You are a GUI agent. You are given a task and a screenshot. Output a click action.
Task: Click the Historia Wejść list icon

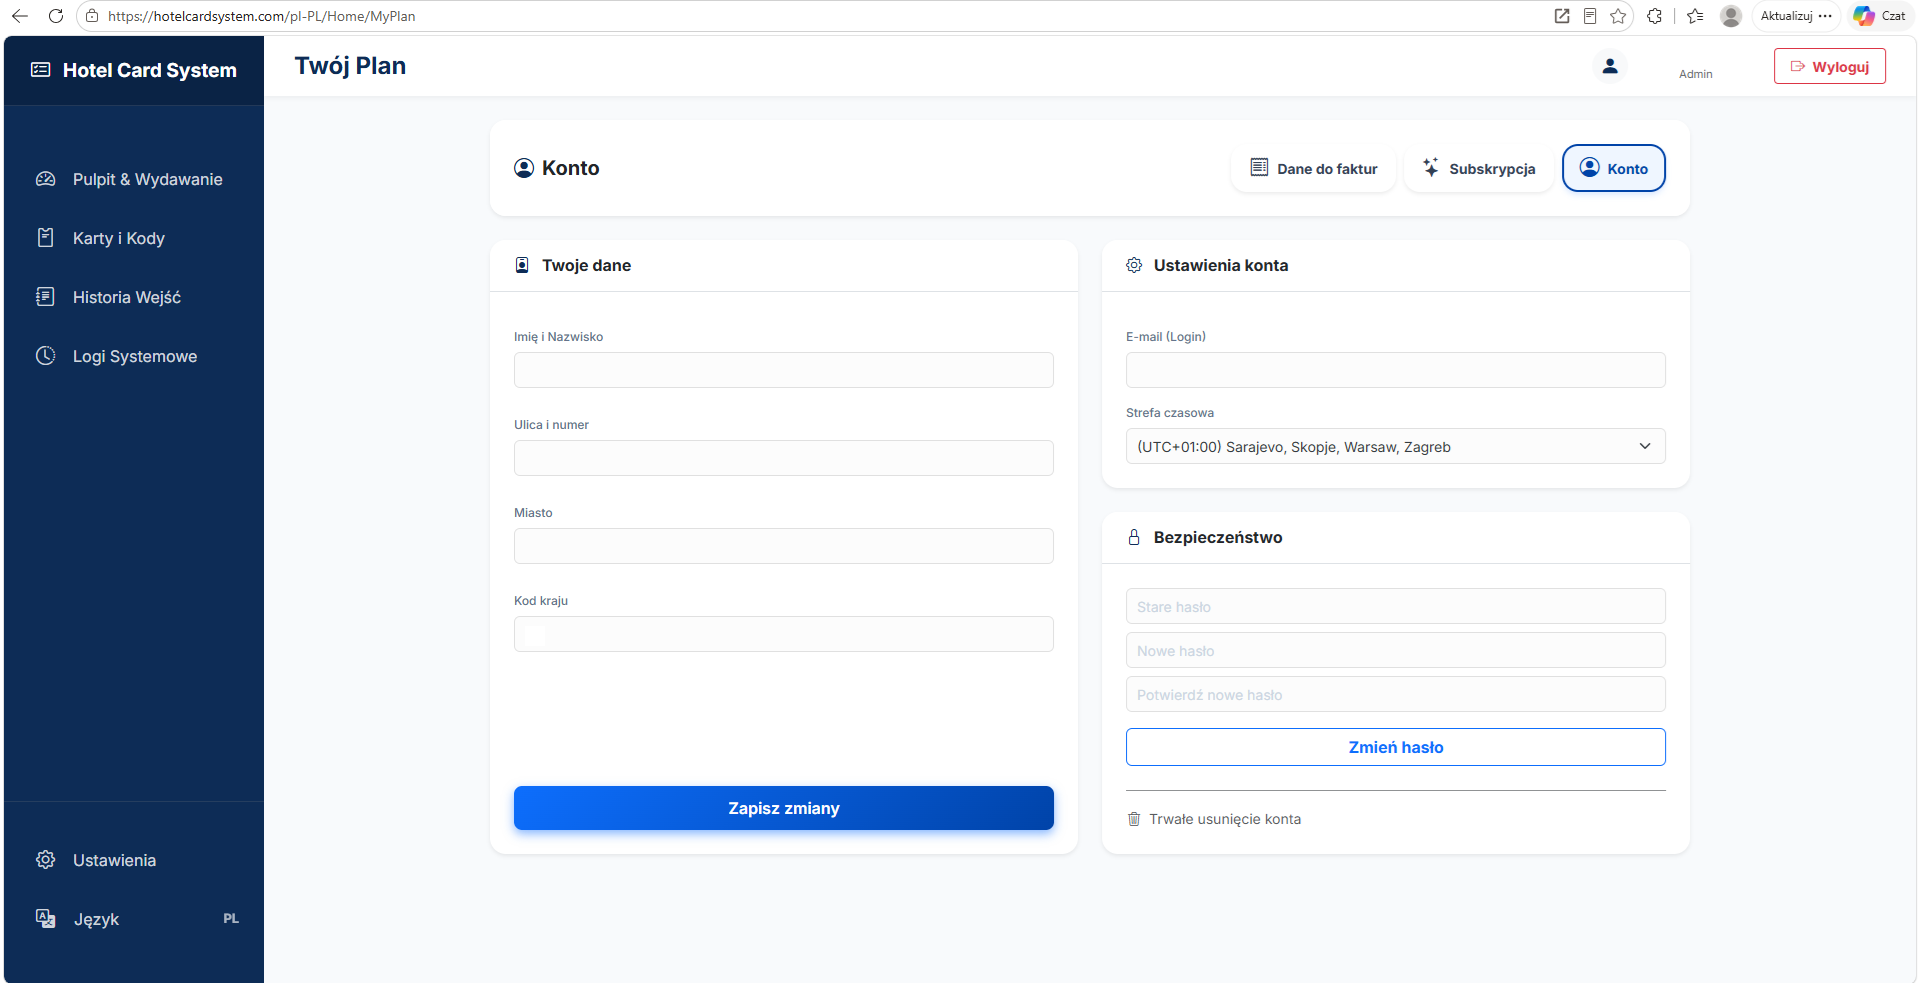[x=46, y=297]
